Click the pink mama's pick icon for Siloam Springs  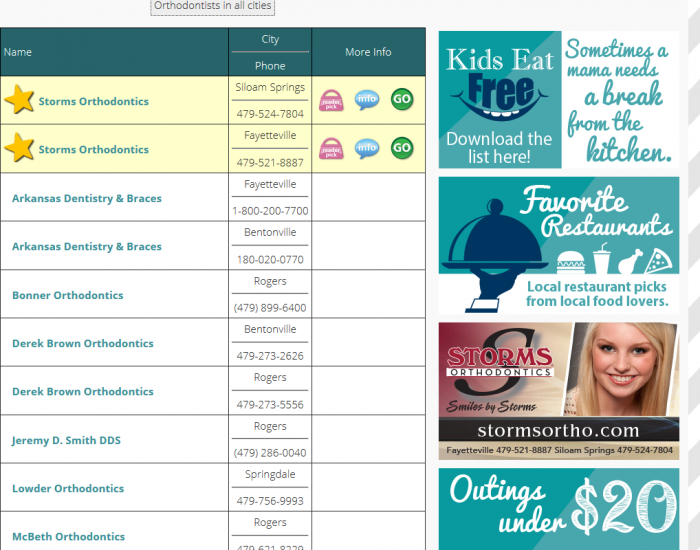(x=331, y=100)
